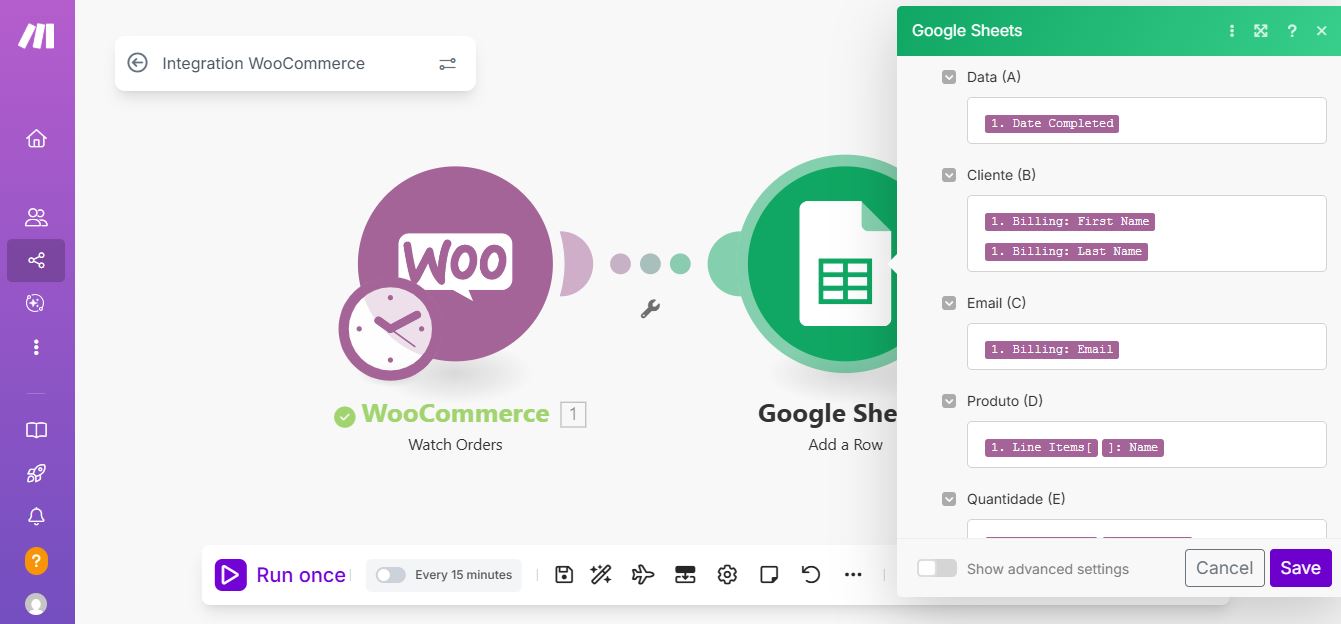Collapse the Produto (D) field
The image size is (1341, 624).
tap(949, 401)
